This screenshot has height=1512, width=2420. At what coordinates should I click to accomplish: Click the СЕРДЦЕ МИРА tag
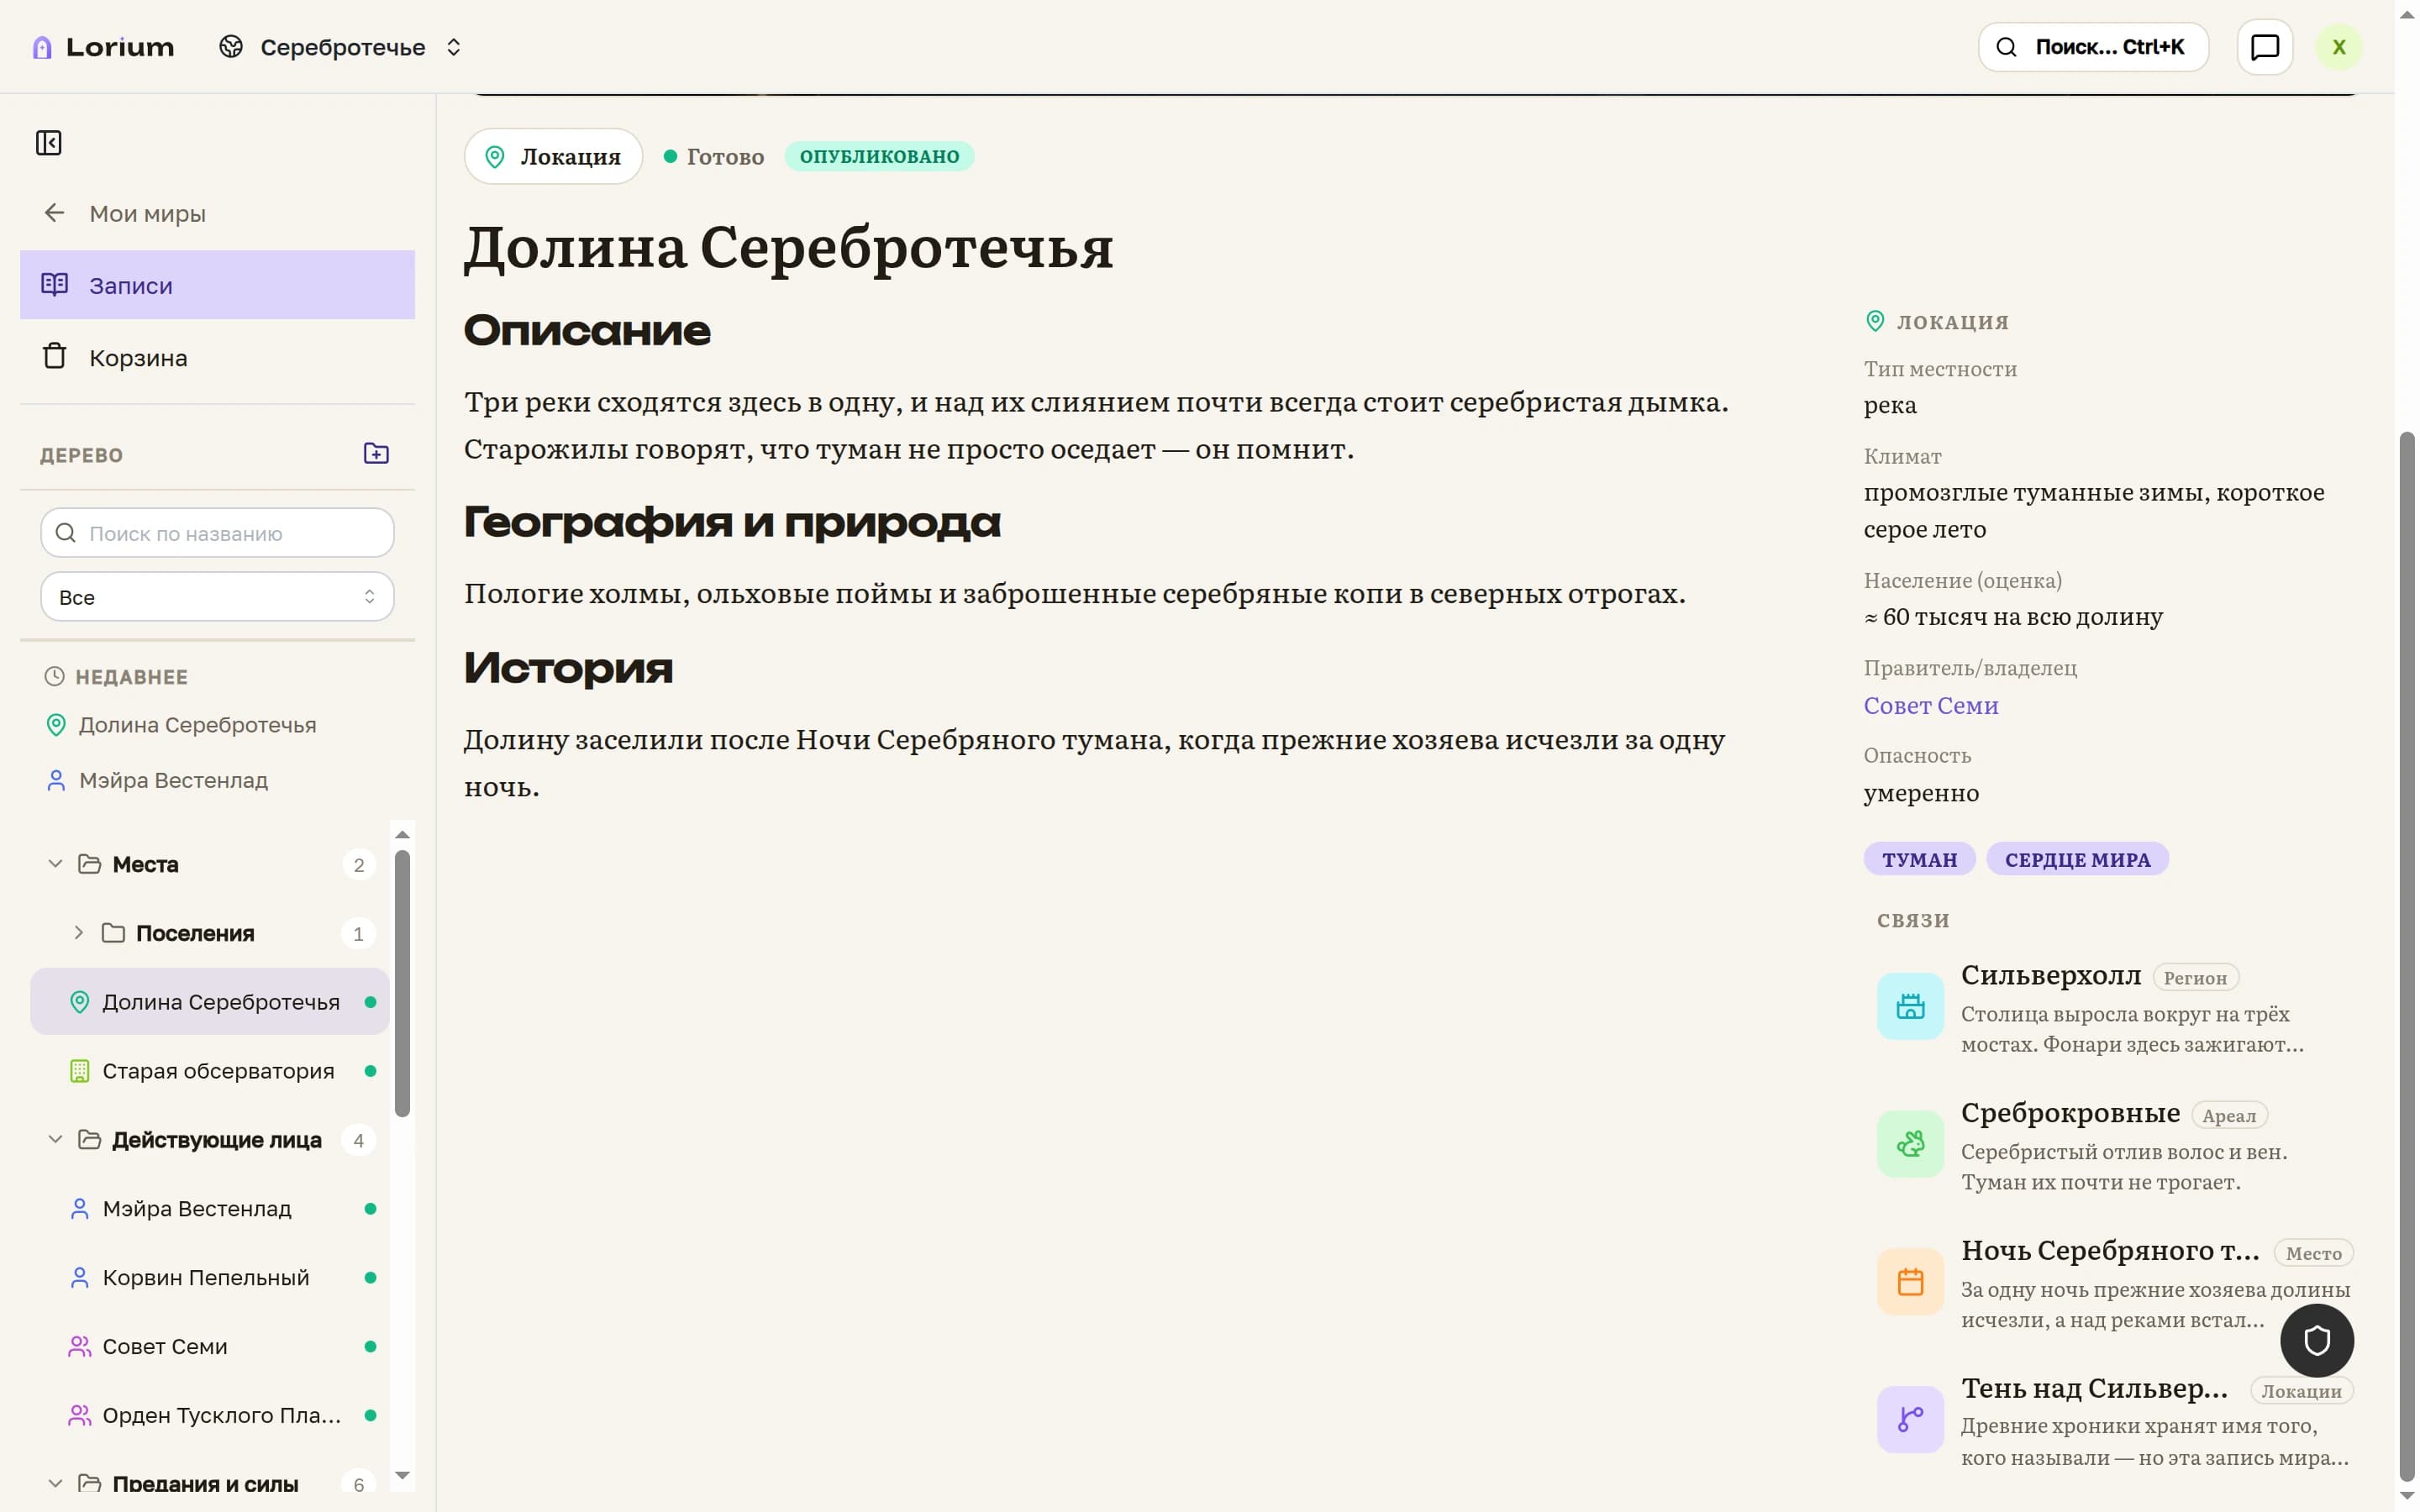(x=2077, y=860)
